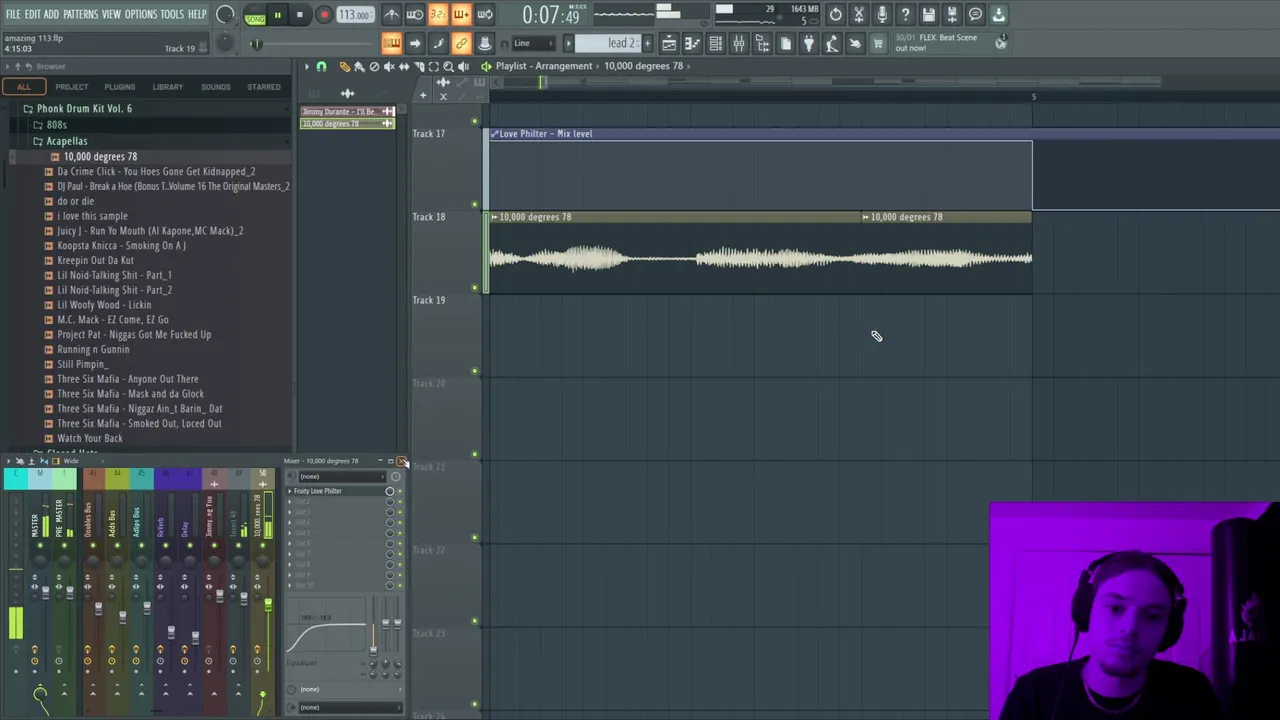Collapse the Phonk Drum Kit Vol. 6 folder
Image resolution: width=1280 pixels, height=720 pixels.
(84, 108)
